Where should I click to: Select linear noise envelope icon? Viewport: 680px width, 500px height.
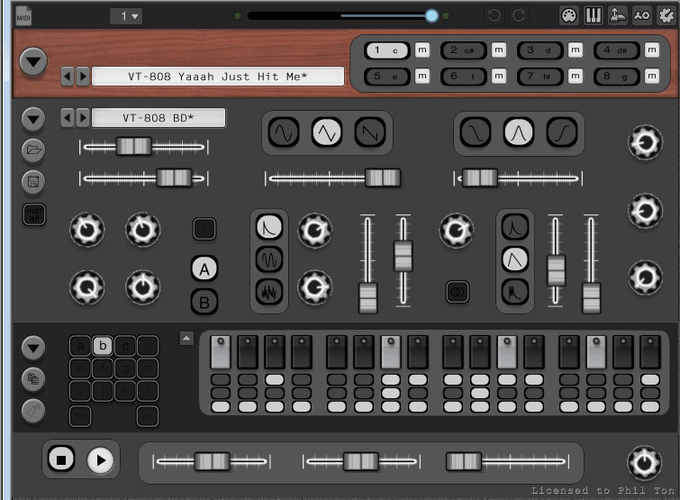point(515,260)
